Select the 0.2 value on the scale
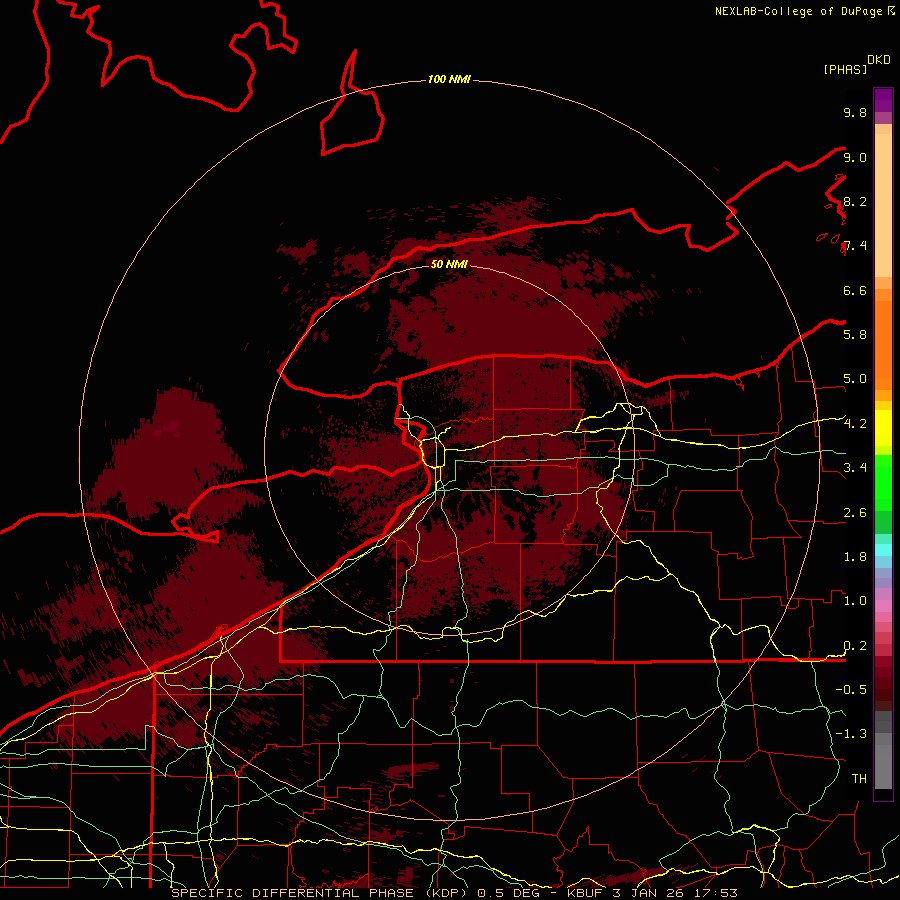 tap(855, 646)
